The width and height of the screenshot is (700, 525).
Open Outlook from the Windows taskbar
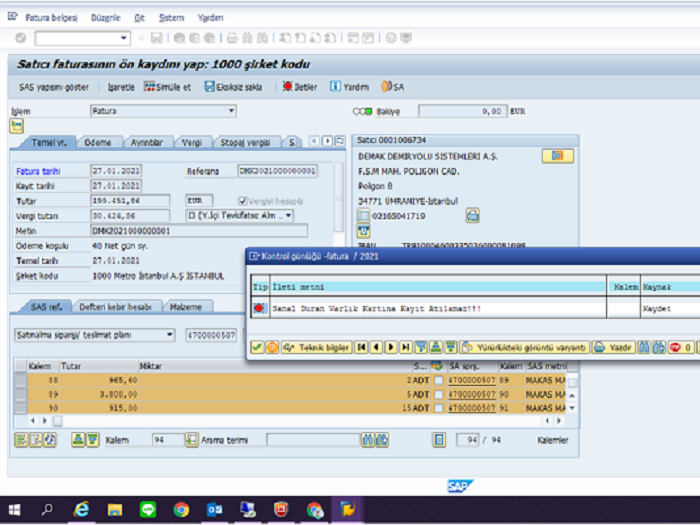(214, 509)
